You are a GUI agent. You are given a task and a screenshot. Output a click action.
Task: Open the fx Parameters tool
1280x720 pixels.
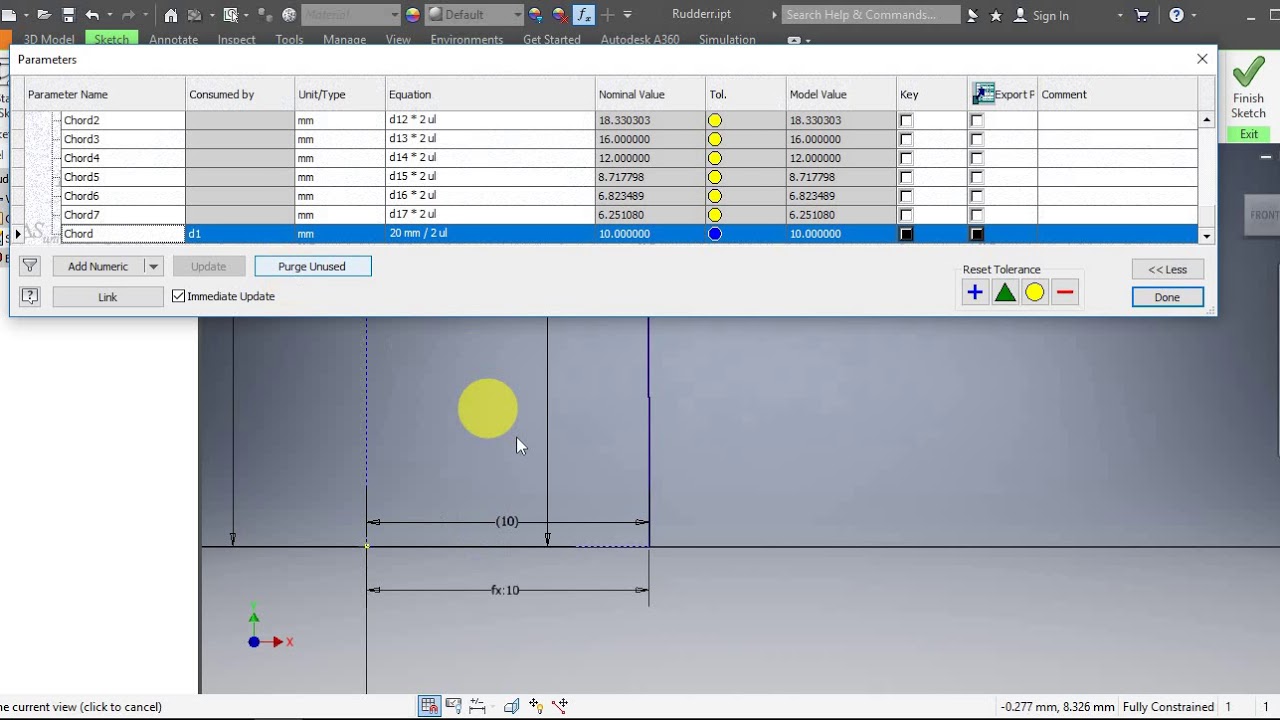click(x=583, y=15)
